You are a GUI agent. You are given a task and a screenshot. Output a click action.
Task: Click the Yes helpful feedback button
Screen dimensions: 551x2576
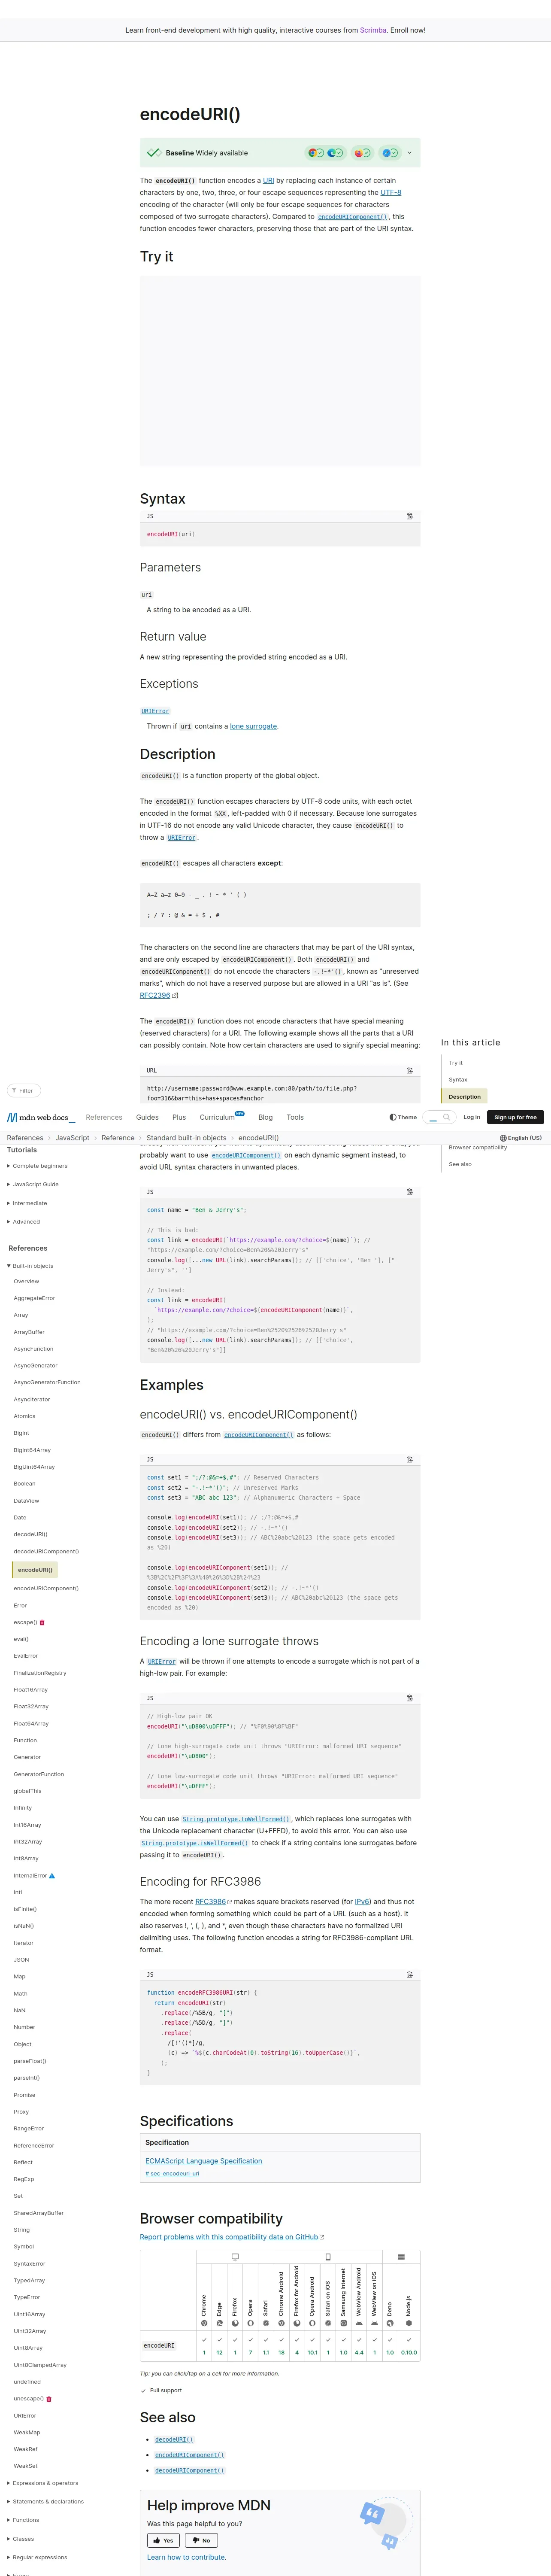click(163, 2541)
